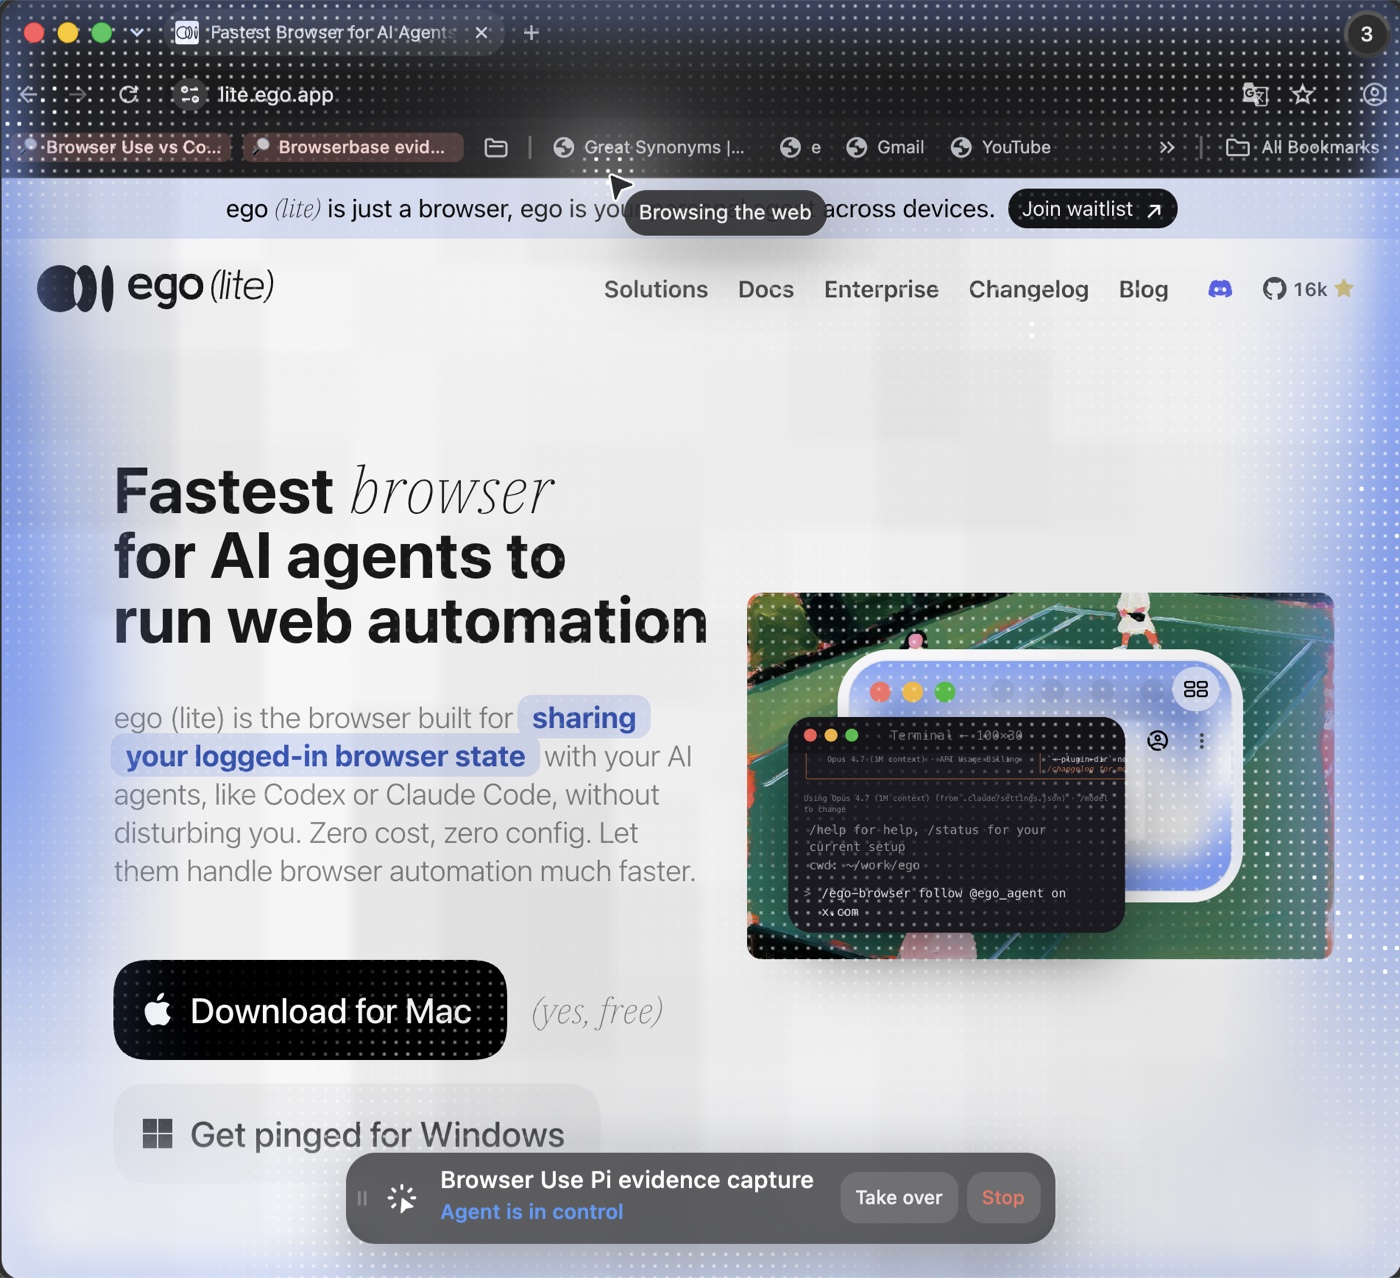
Task: Open a new tab with plus button
Action: click(x=531, y=33)
